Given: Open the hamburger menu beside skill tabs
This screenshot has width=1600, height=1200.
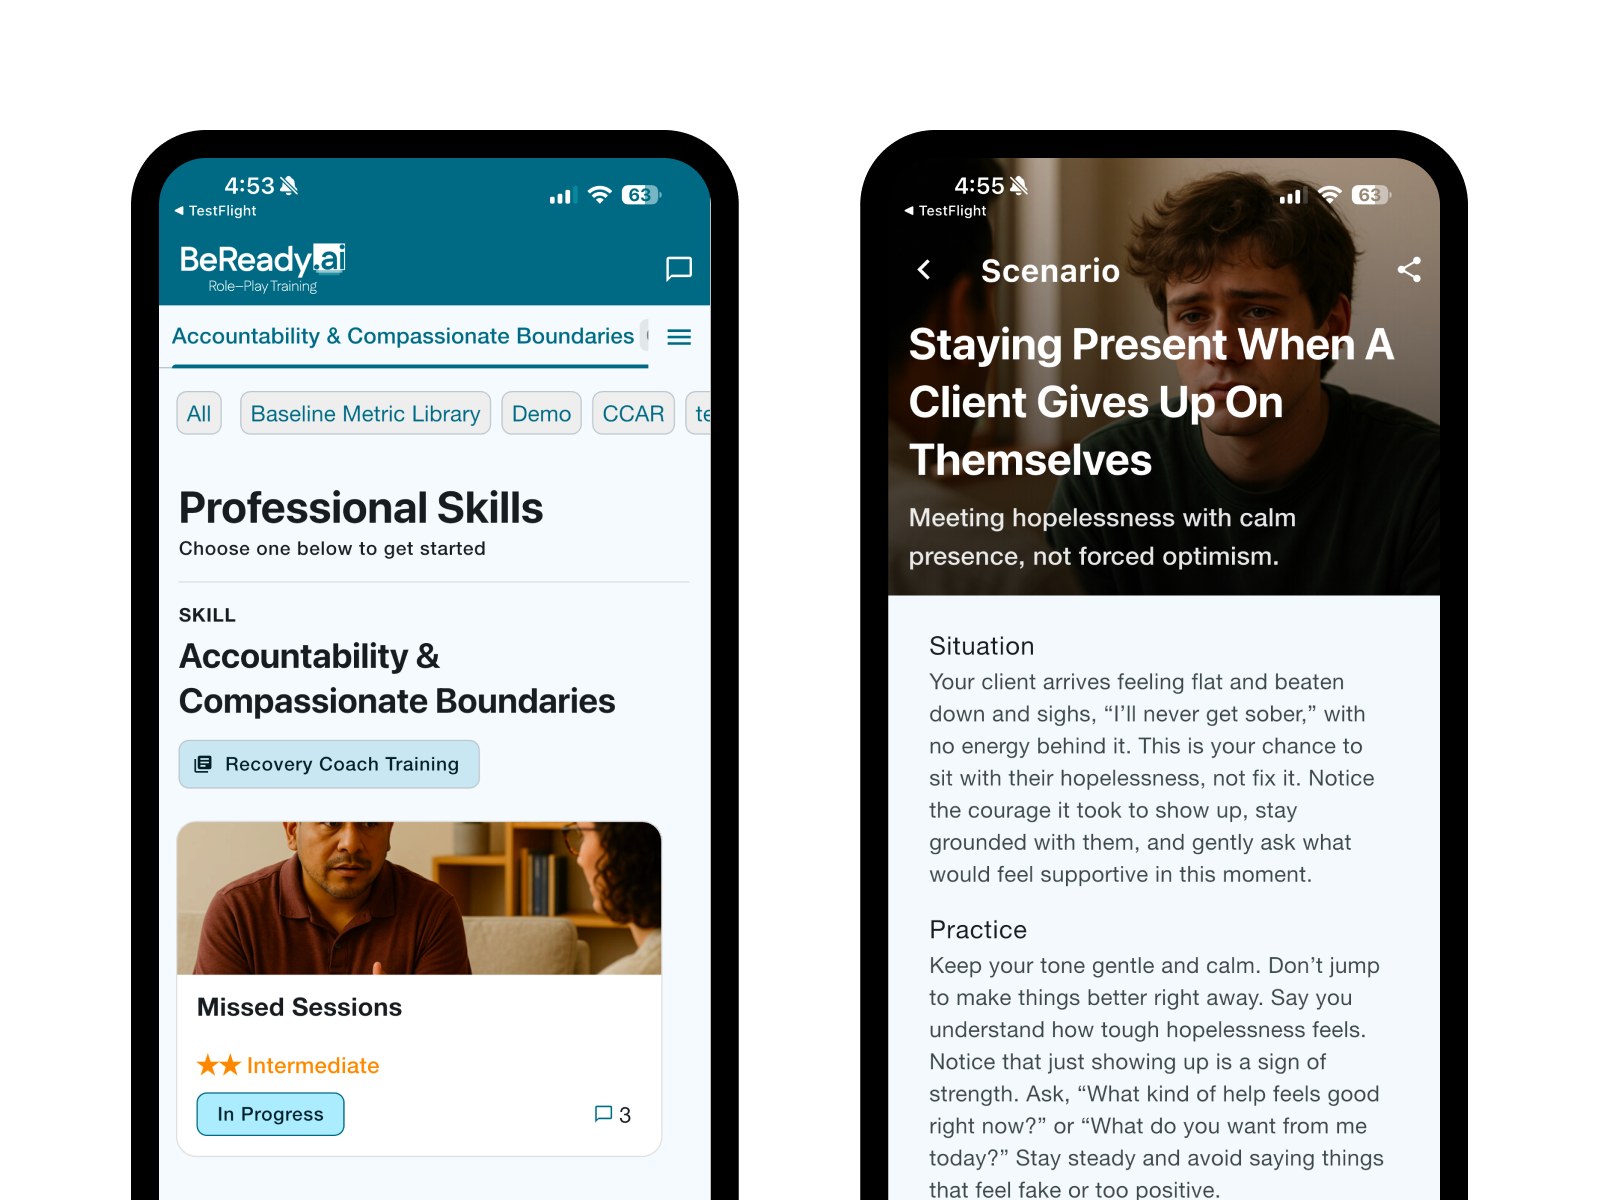Looking at the screenshot, I should (679, 337).
